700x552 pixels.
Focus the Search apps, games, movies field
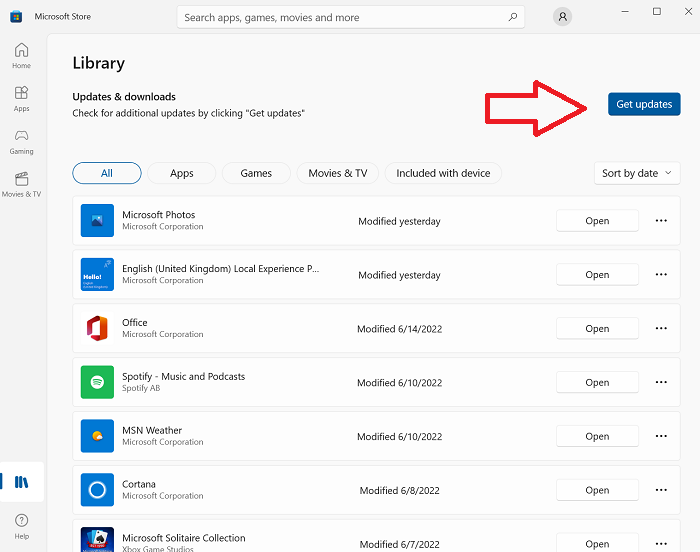(351, 17)
